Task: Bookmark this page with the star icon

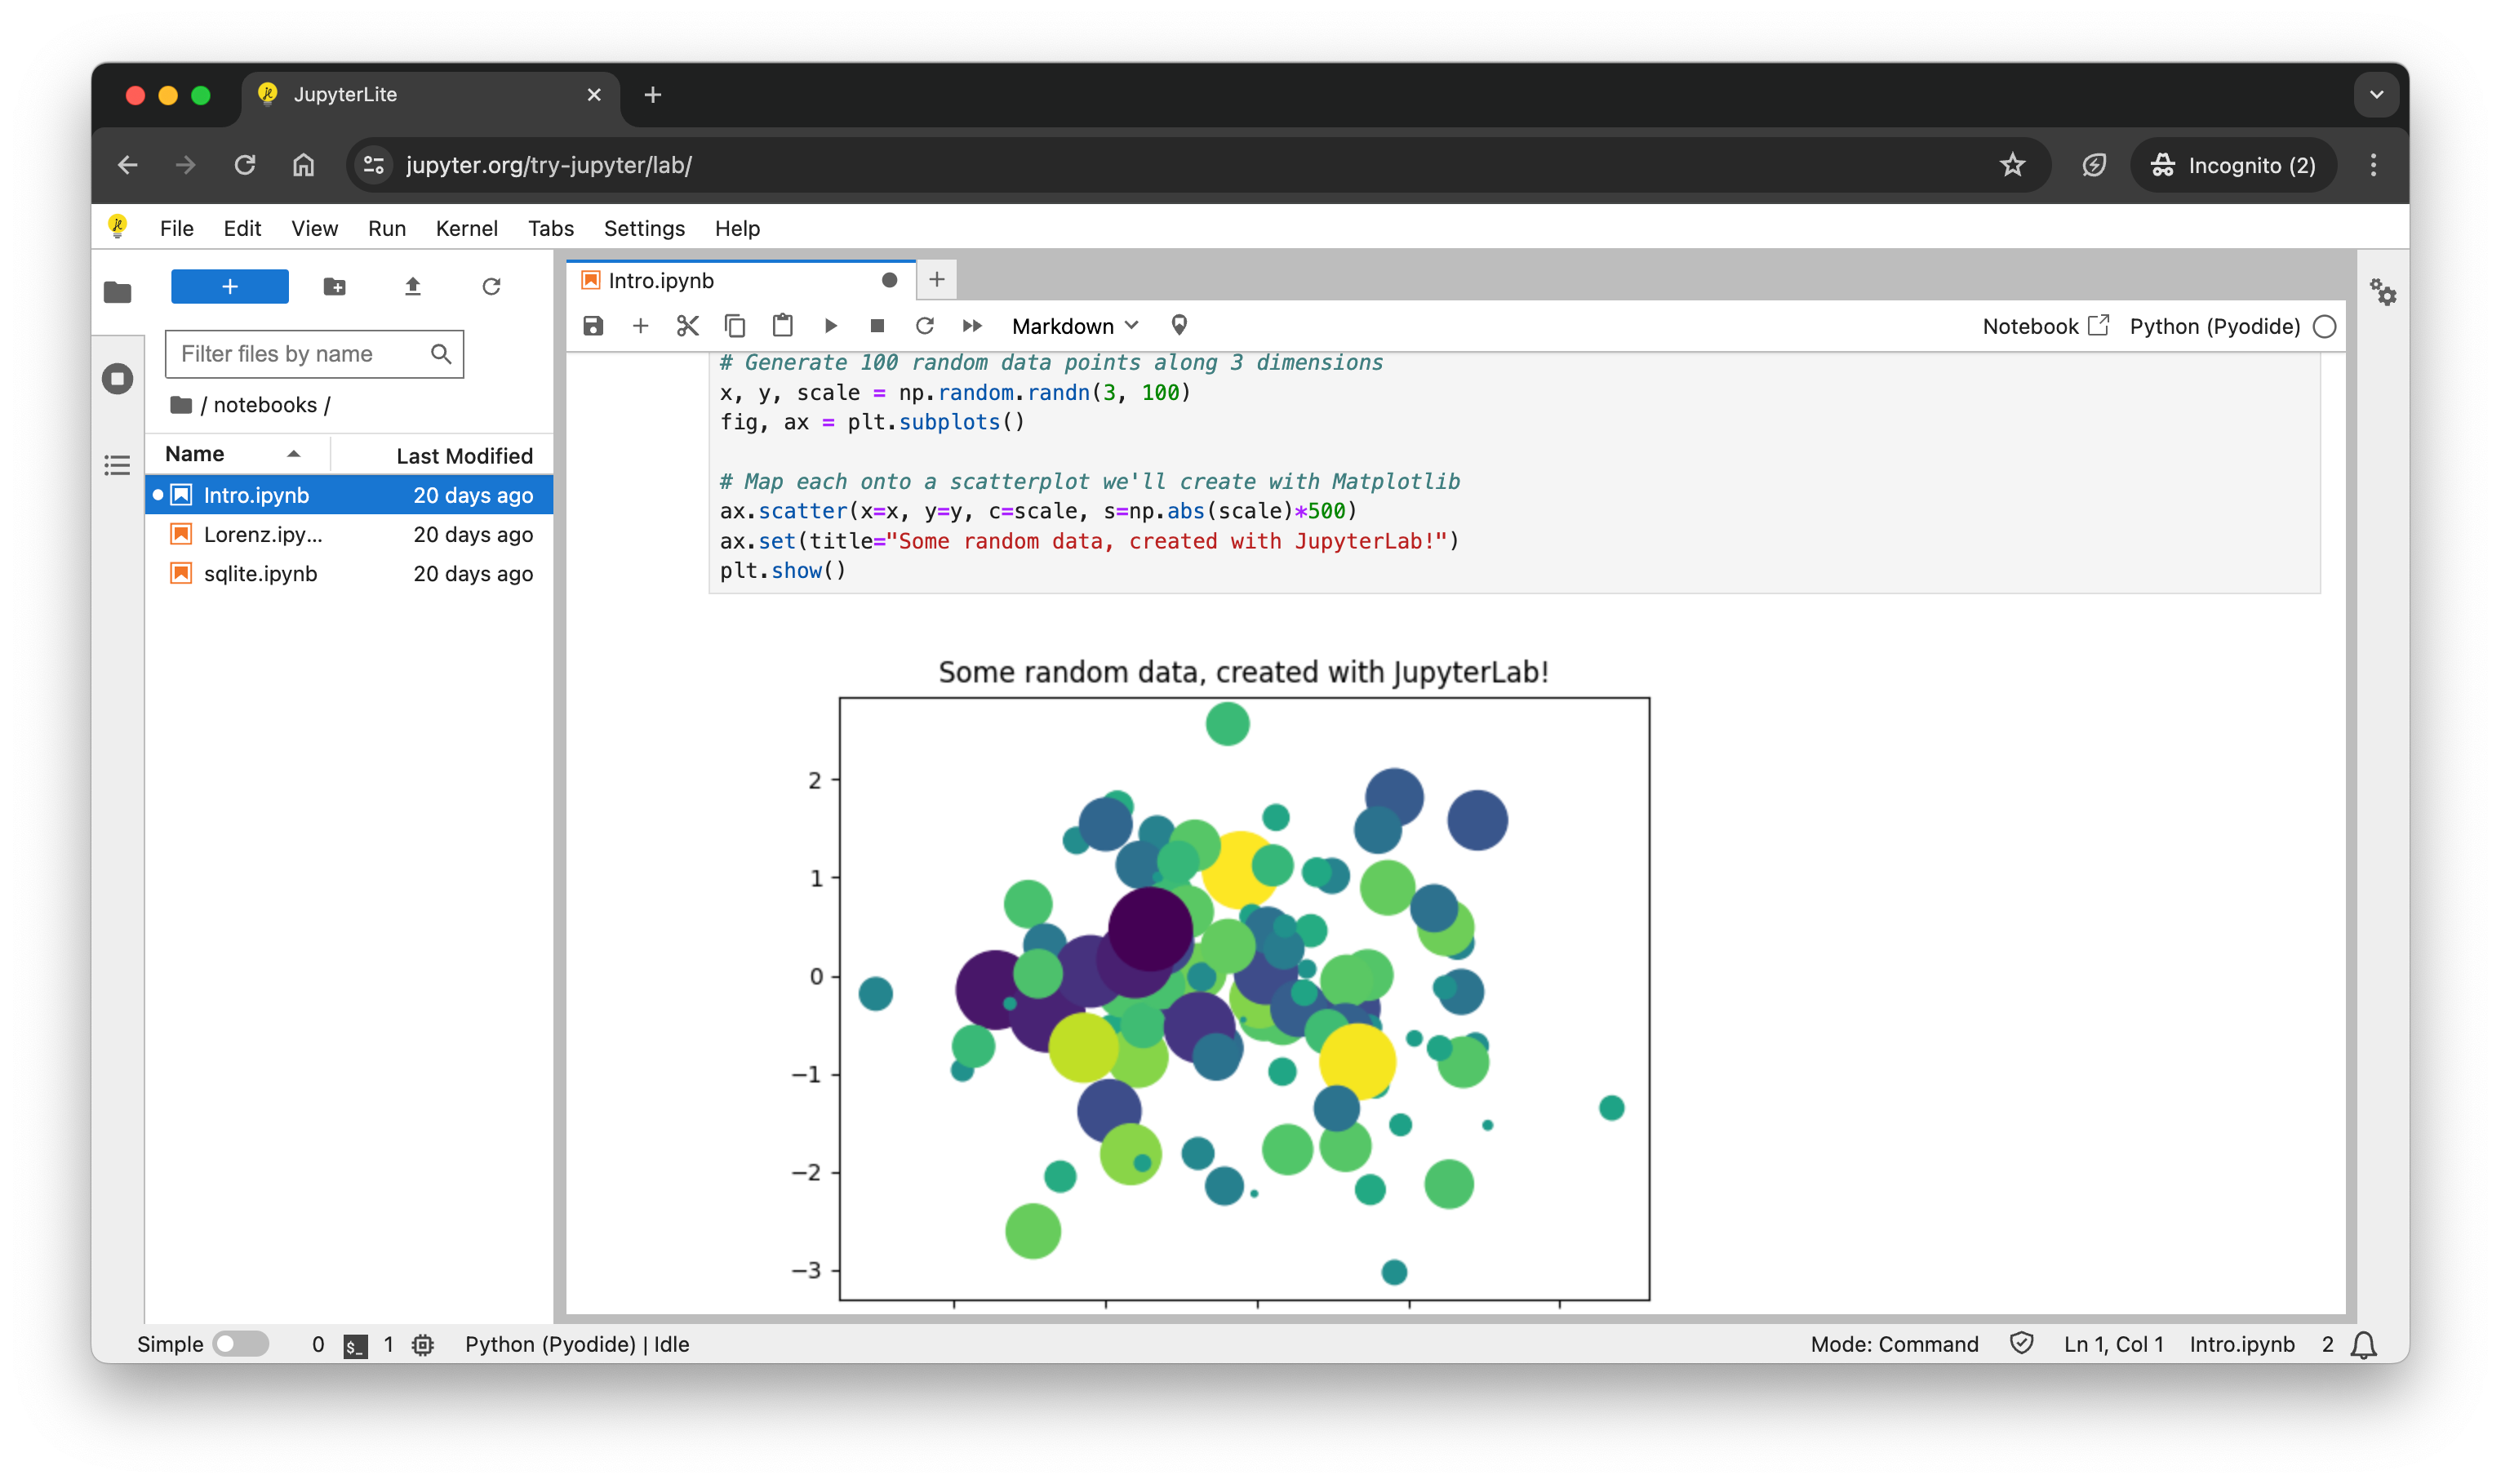Action: [2012, 165]
